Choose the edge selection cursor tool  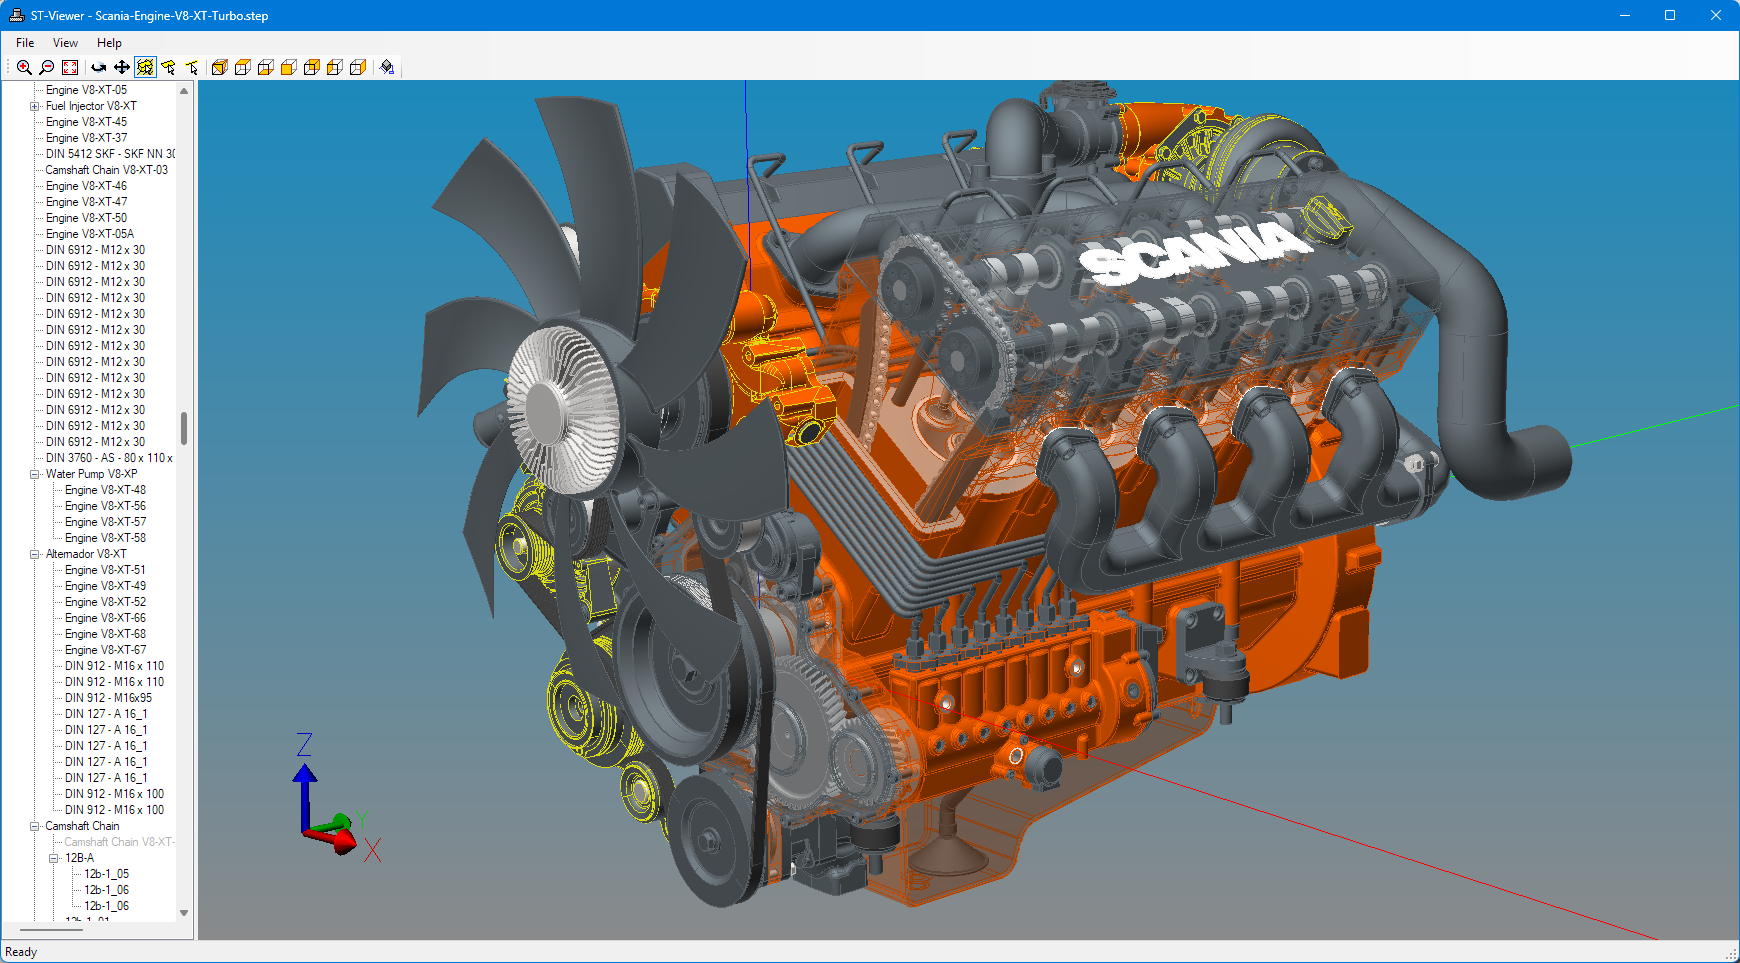[x=192, y=67]
